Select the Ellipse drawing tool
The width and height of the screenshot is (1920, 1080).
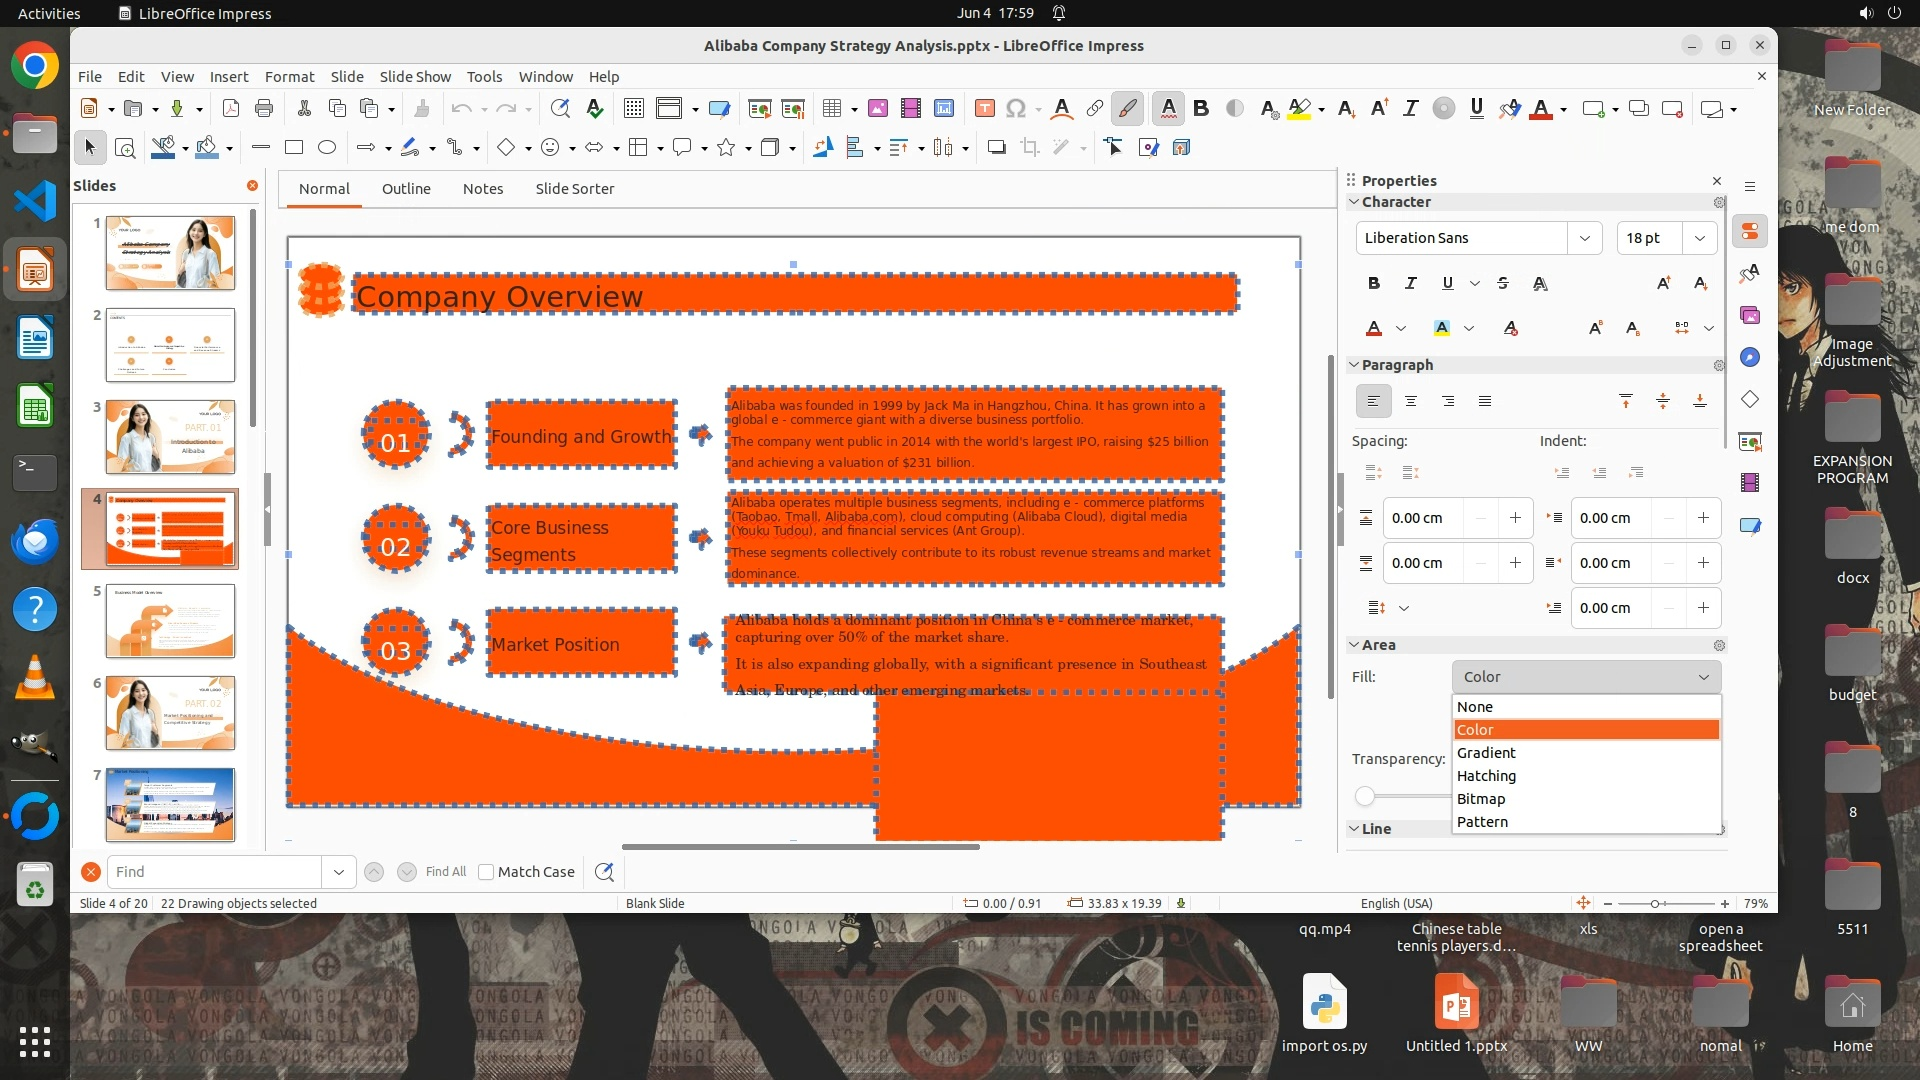pos(327,148)
